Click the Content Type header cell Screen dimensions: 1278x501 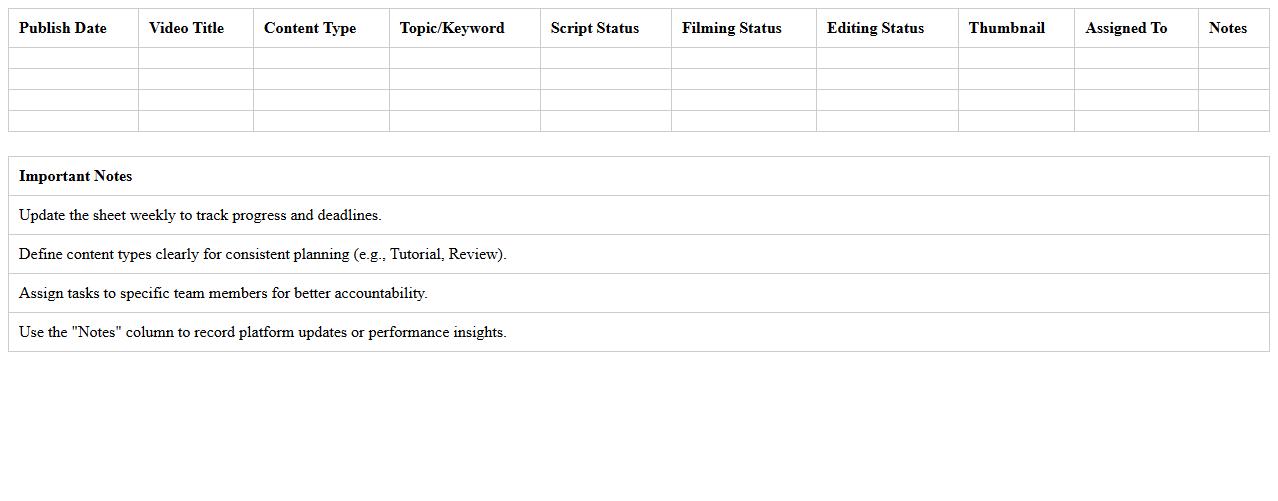click(x=310, y=28)
